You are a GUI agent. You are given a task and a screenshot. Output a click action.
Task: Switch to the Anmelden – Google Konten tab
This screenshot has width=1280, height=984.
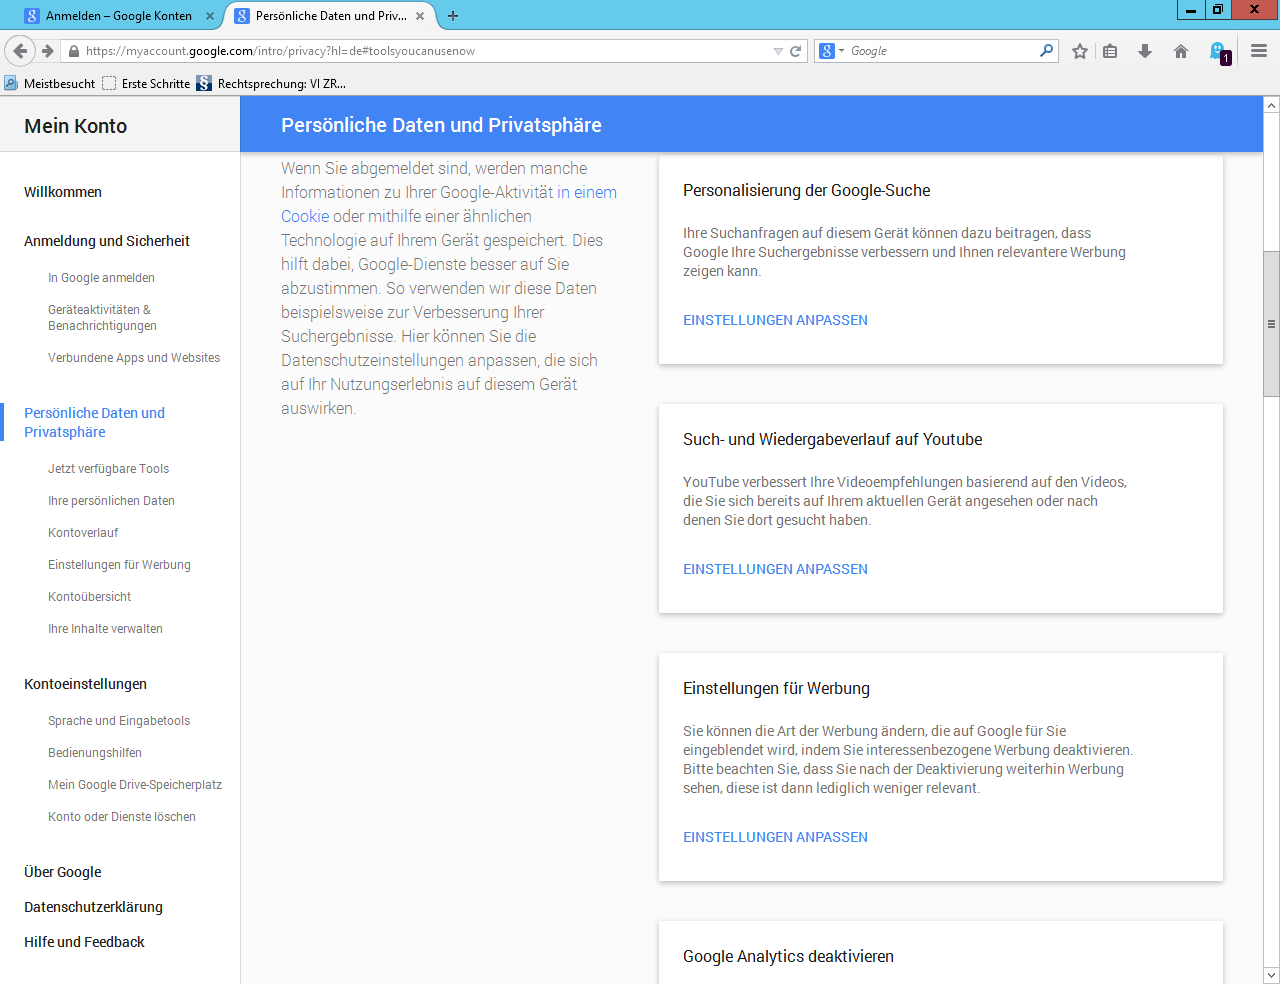pyautogui.click(x=118, y=16)
